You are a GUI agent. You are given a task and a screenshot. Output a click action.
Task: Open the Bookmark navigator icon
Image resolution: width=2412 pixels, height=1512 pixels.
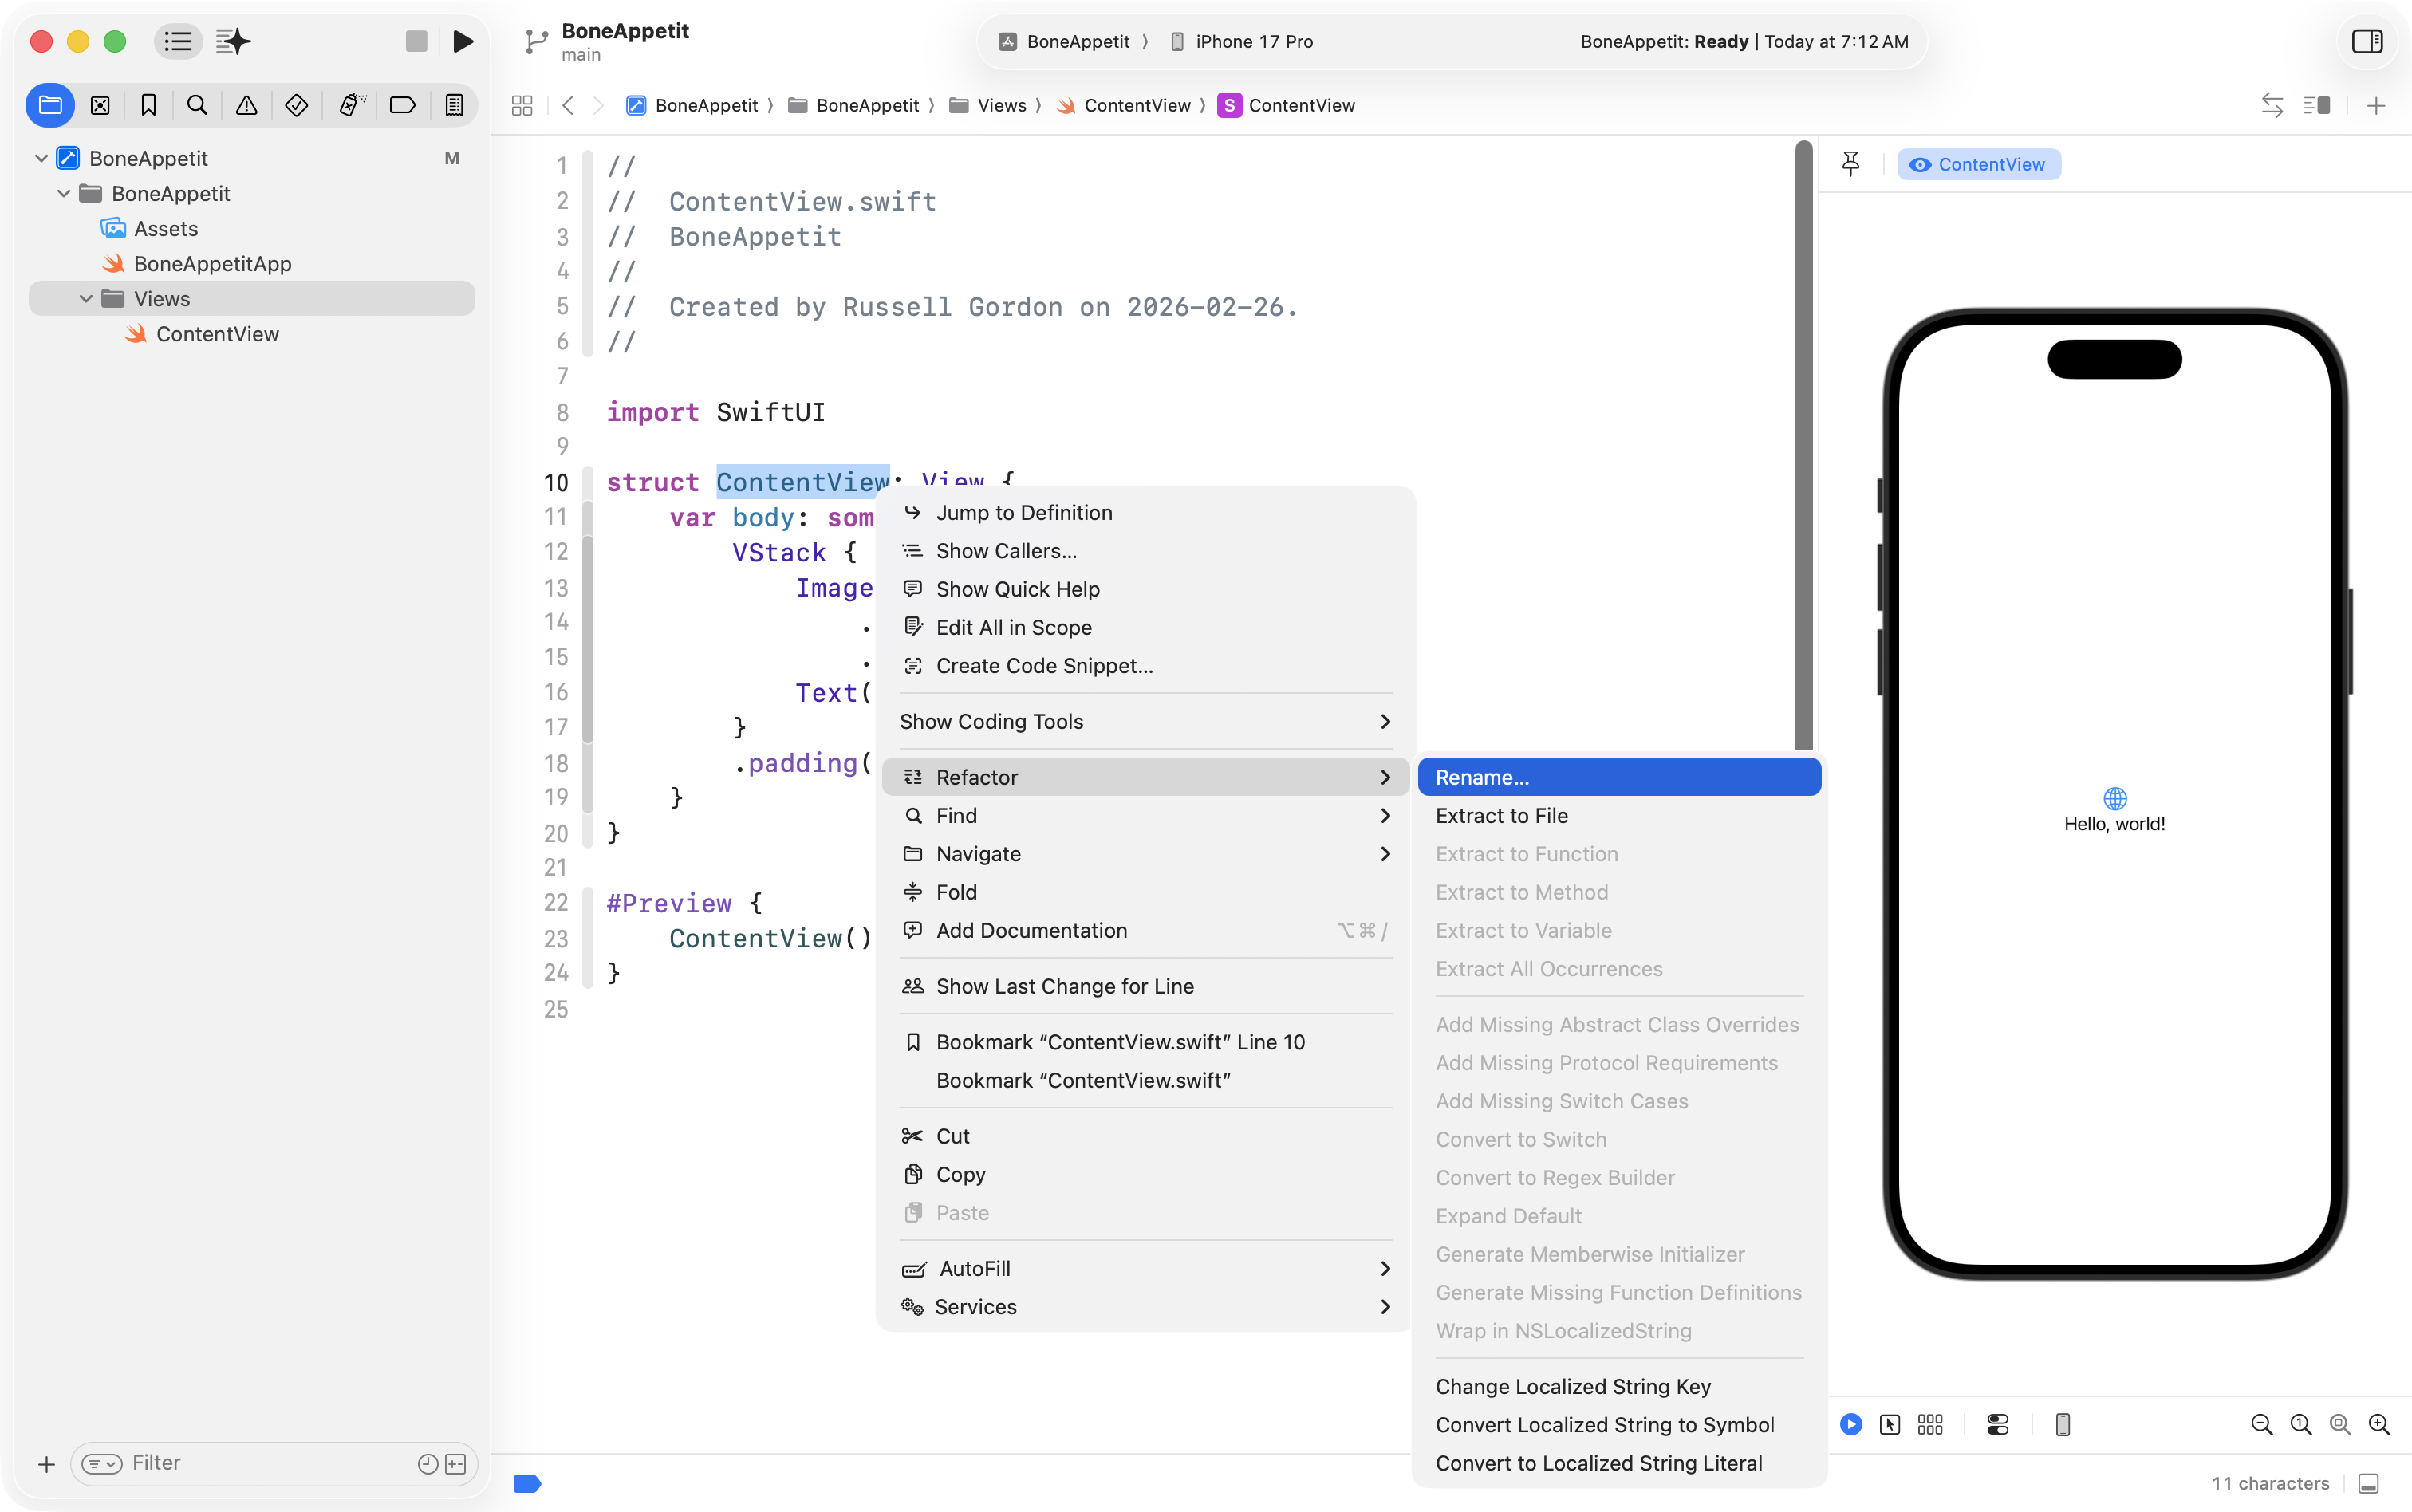coord(149,105)
